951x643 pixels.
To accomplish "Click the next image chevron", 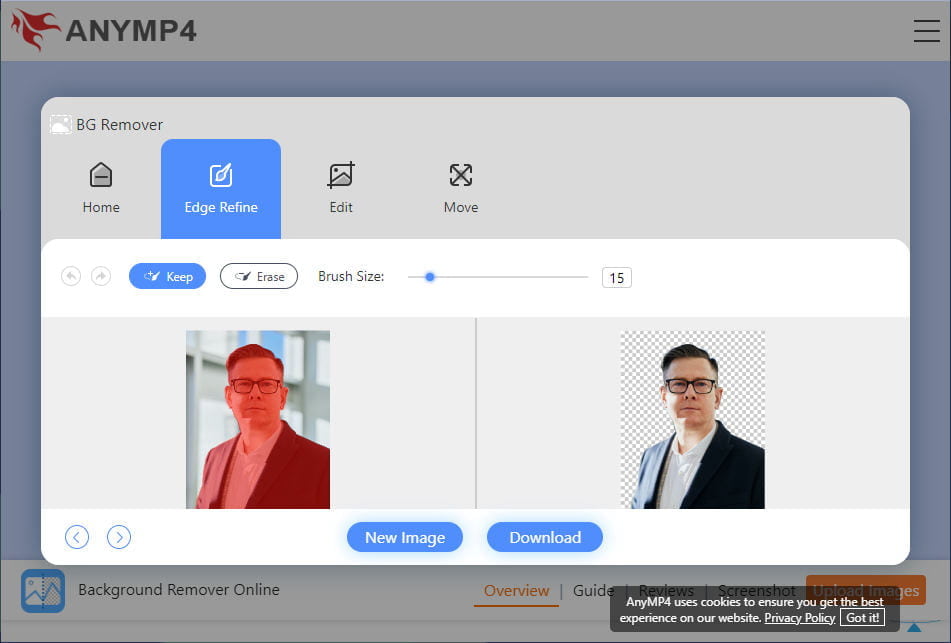I will [x=119, y=537].
